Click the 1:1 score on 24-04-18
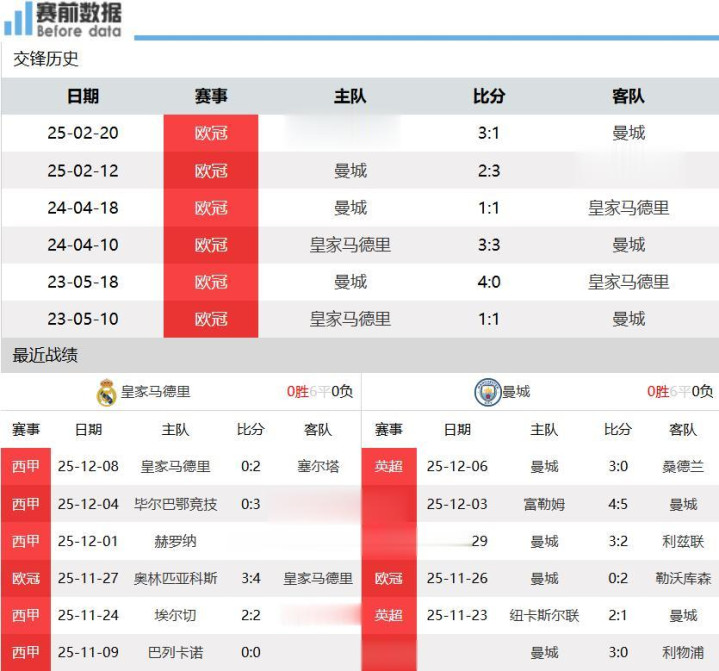This screenshot has width=719, height=671. coord(489,208)
